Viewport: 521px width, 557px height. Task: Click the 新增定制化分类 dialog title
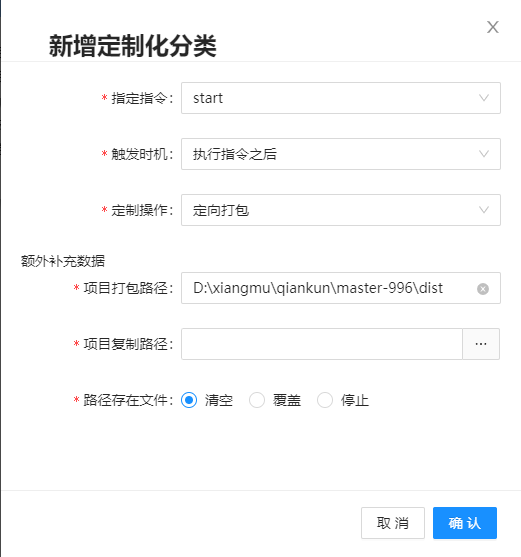[x=132, y=46]
